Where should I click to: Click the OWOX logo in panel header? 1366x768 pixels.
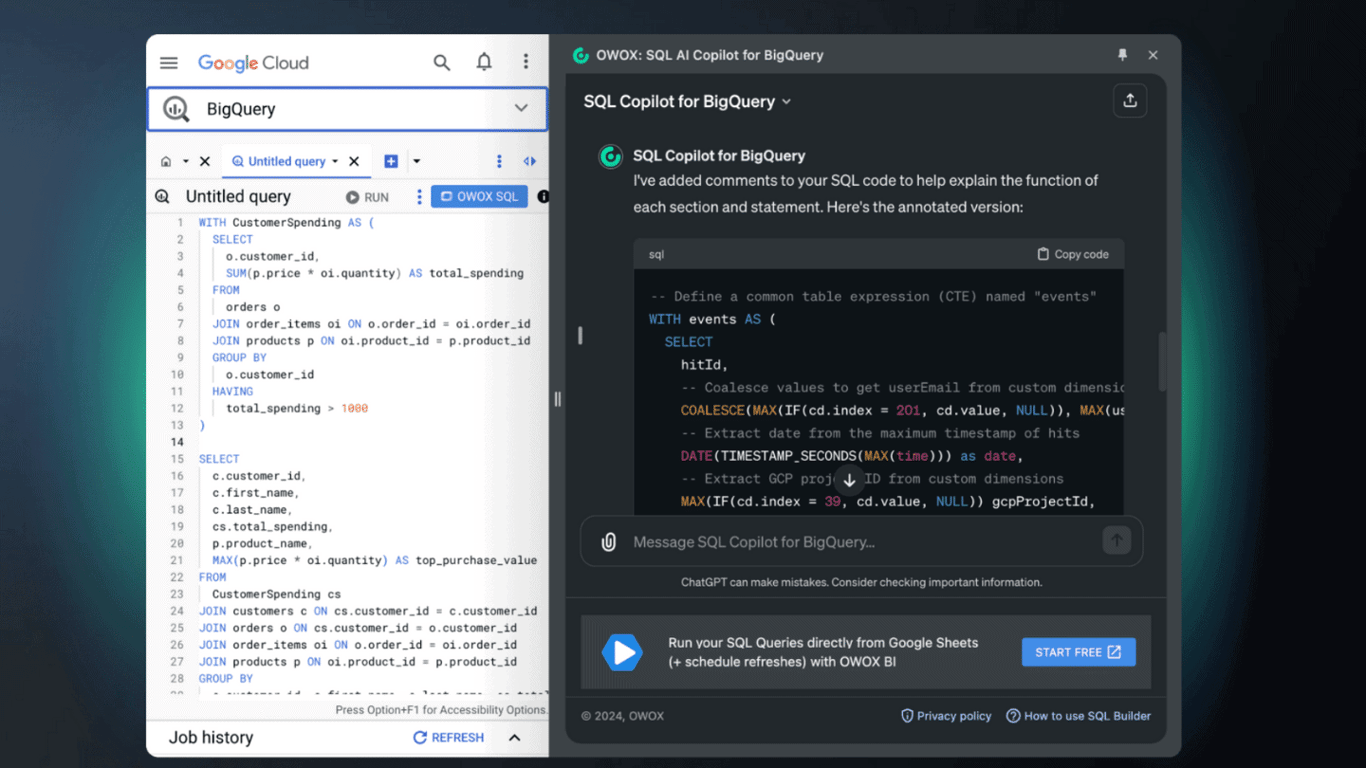580,55
